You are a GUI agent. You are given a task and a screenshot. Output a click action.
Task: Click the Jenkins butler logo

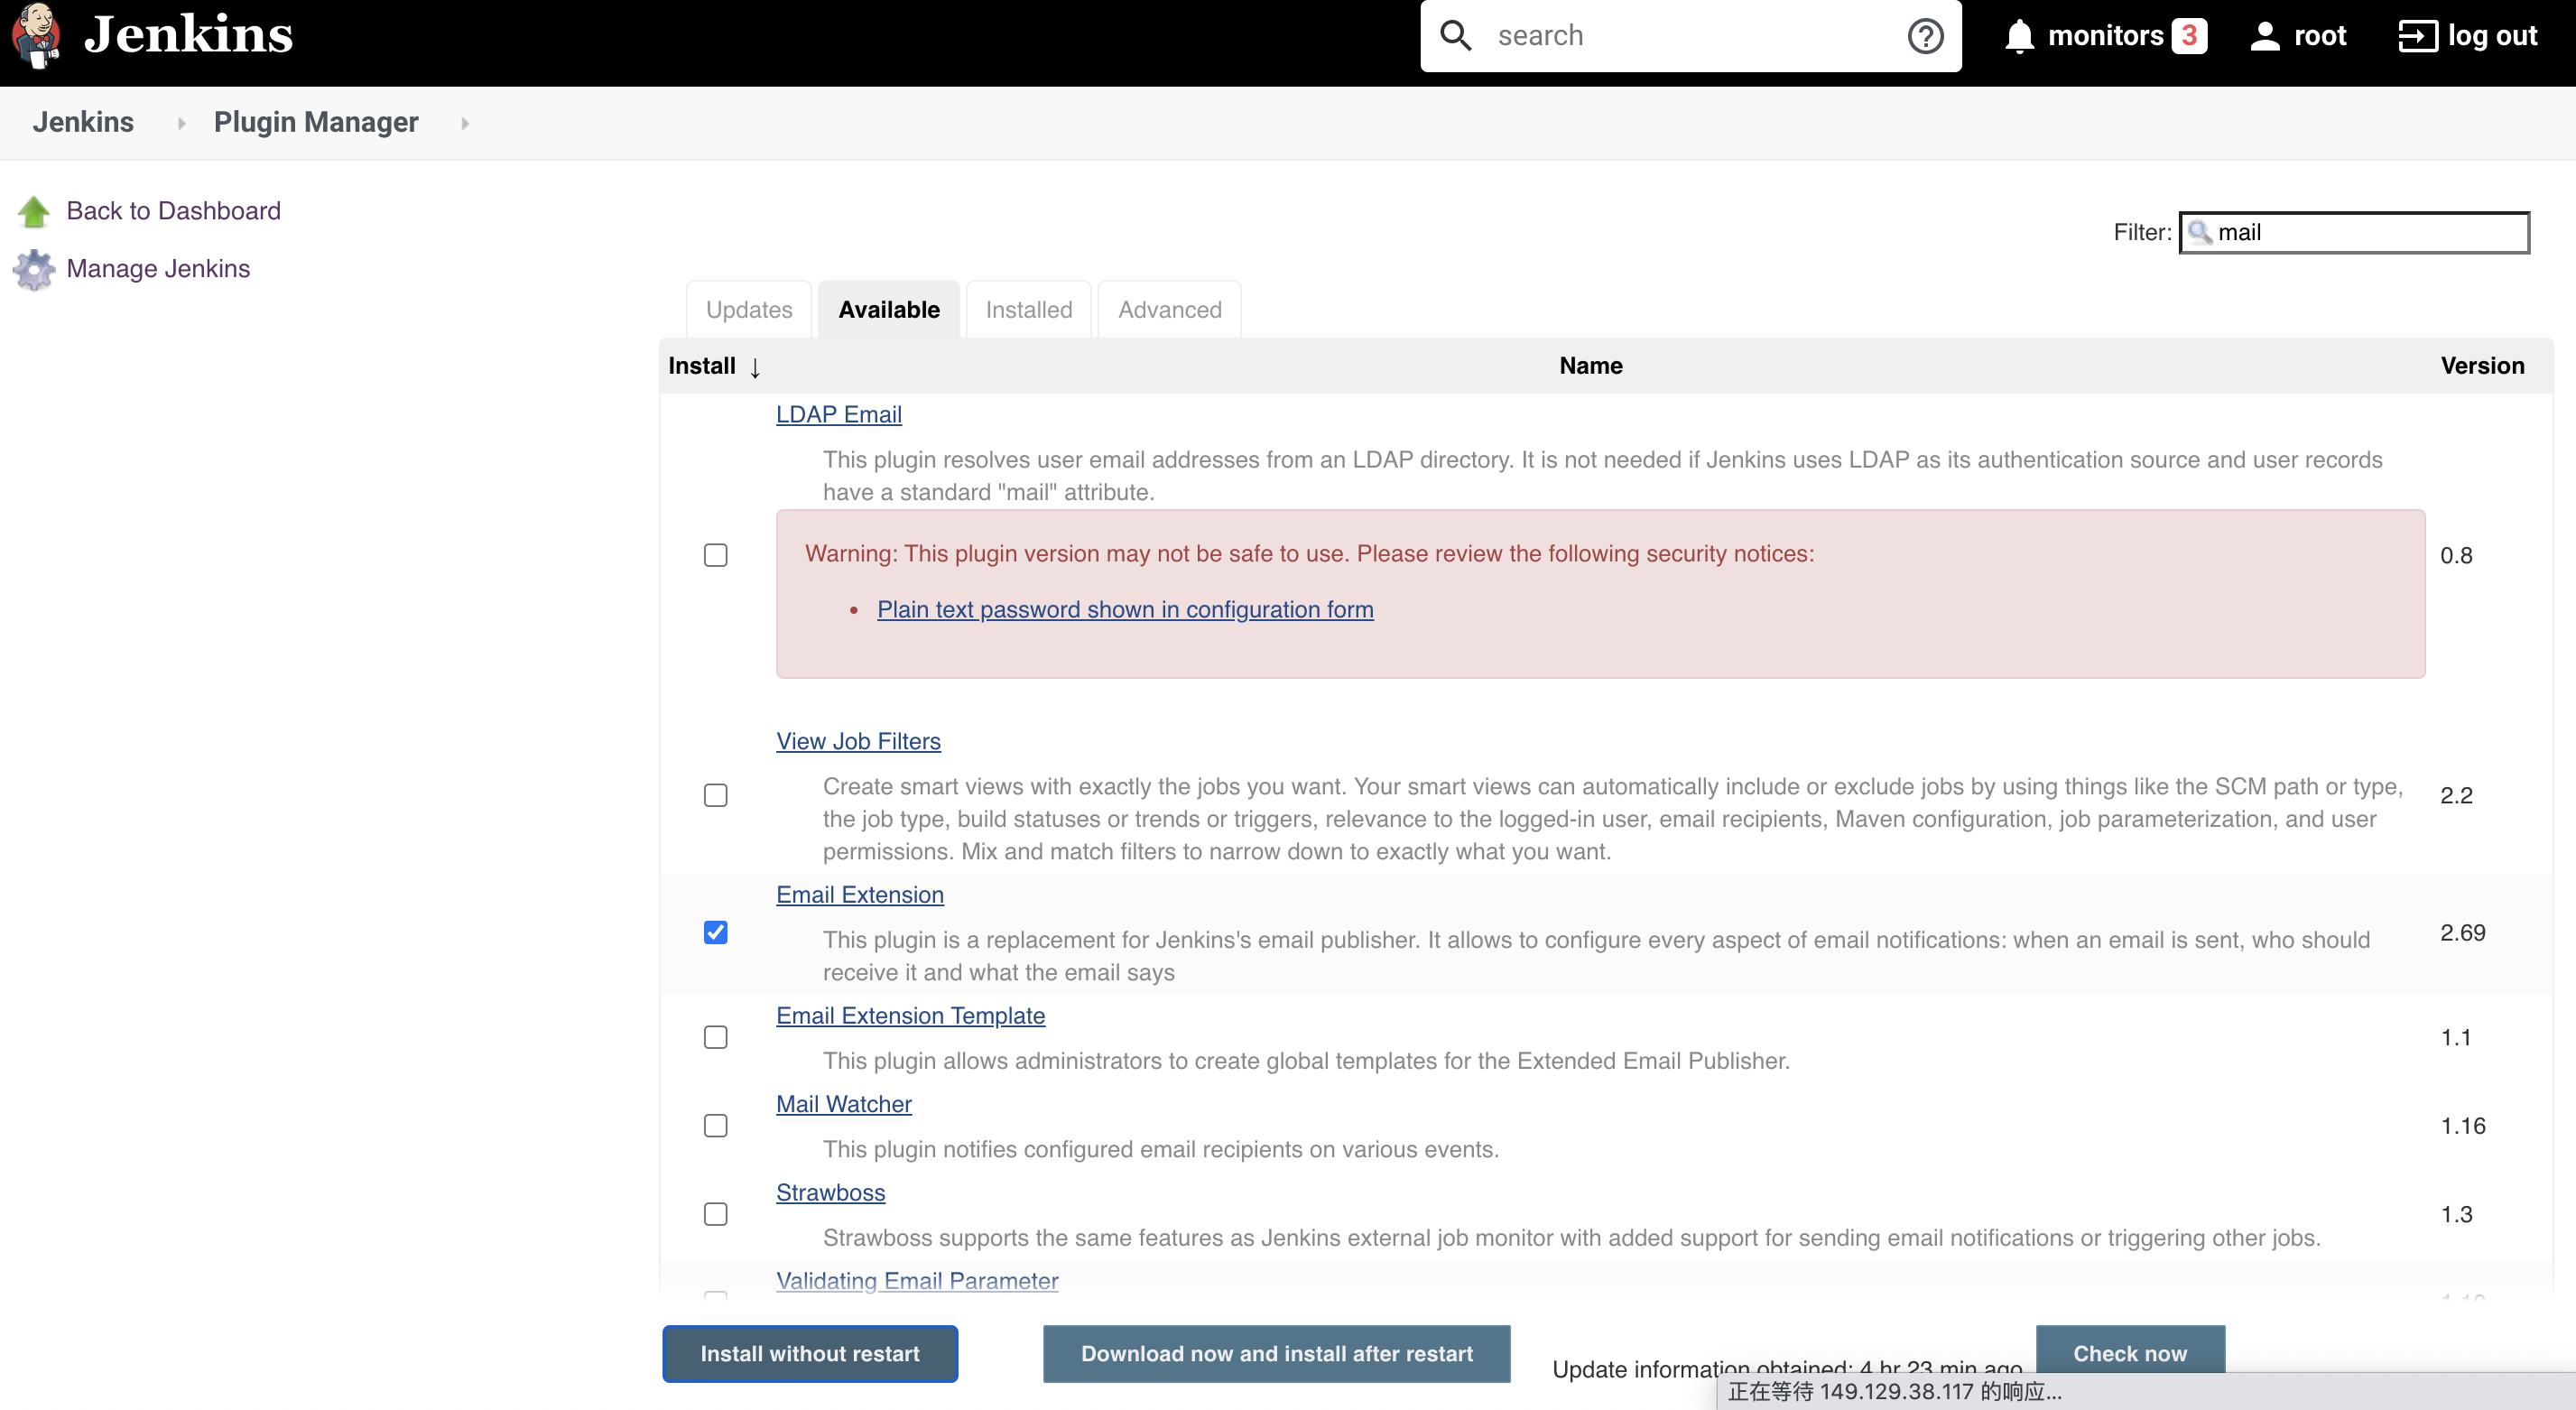click(x=36, y=36)
